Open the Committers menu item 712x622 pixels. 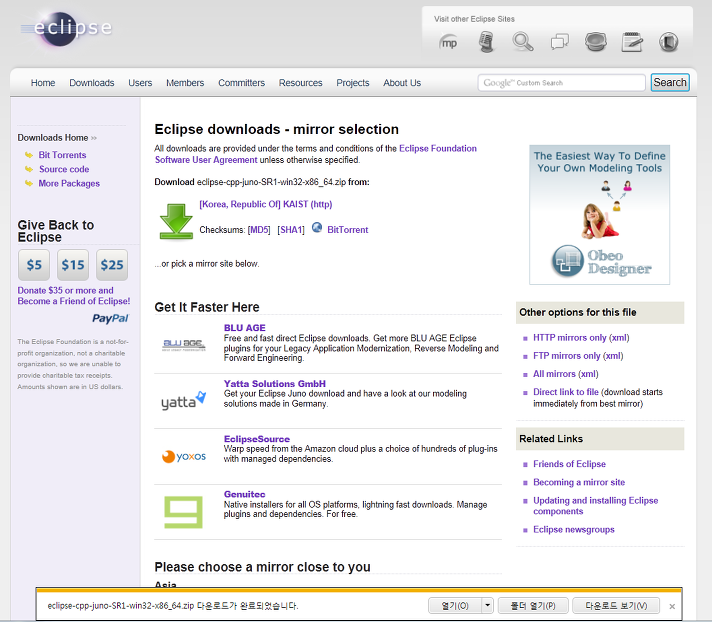242,83
